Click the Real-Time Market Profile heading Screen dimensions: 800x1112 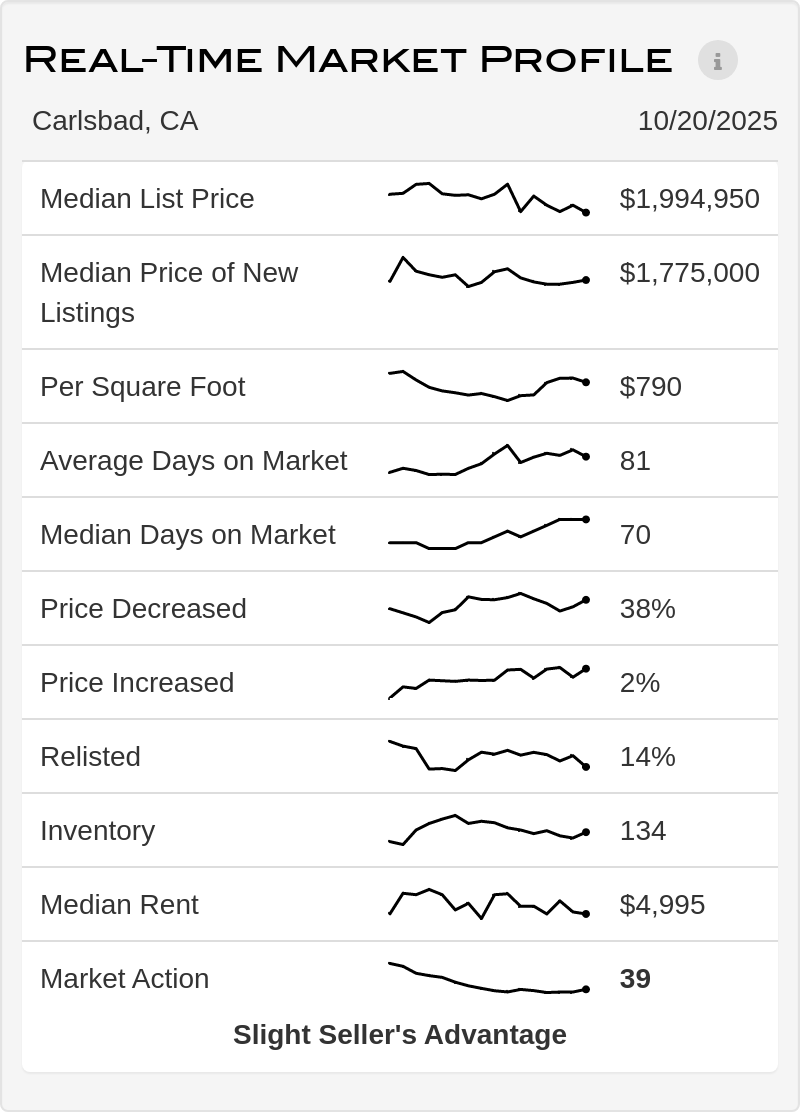coord(348,60)
